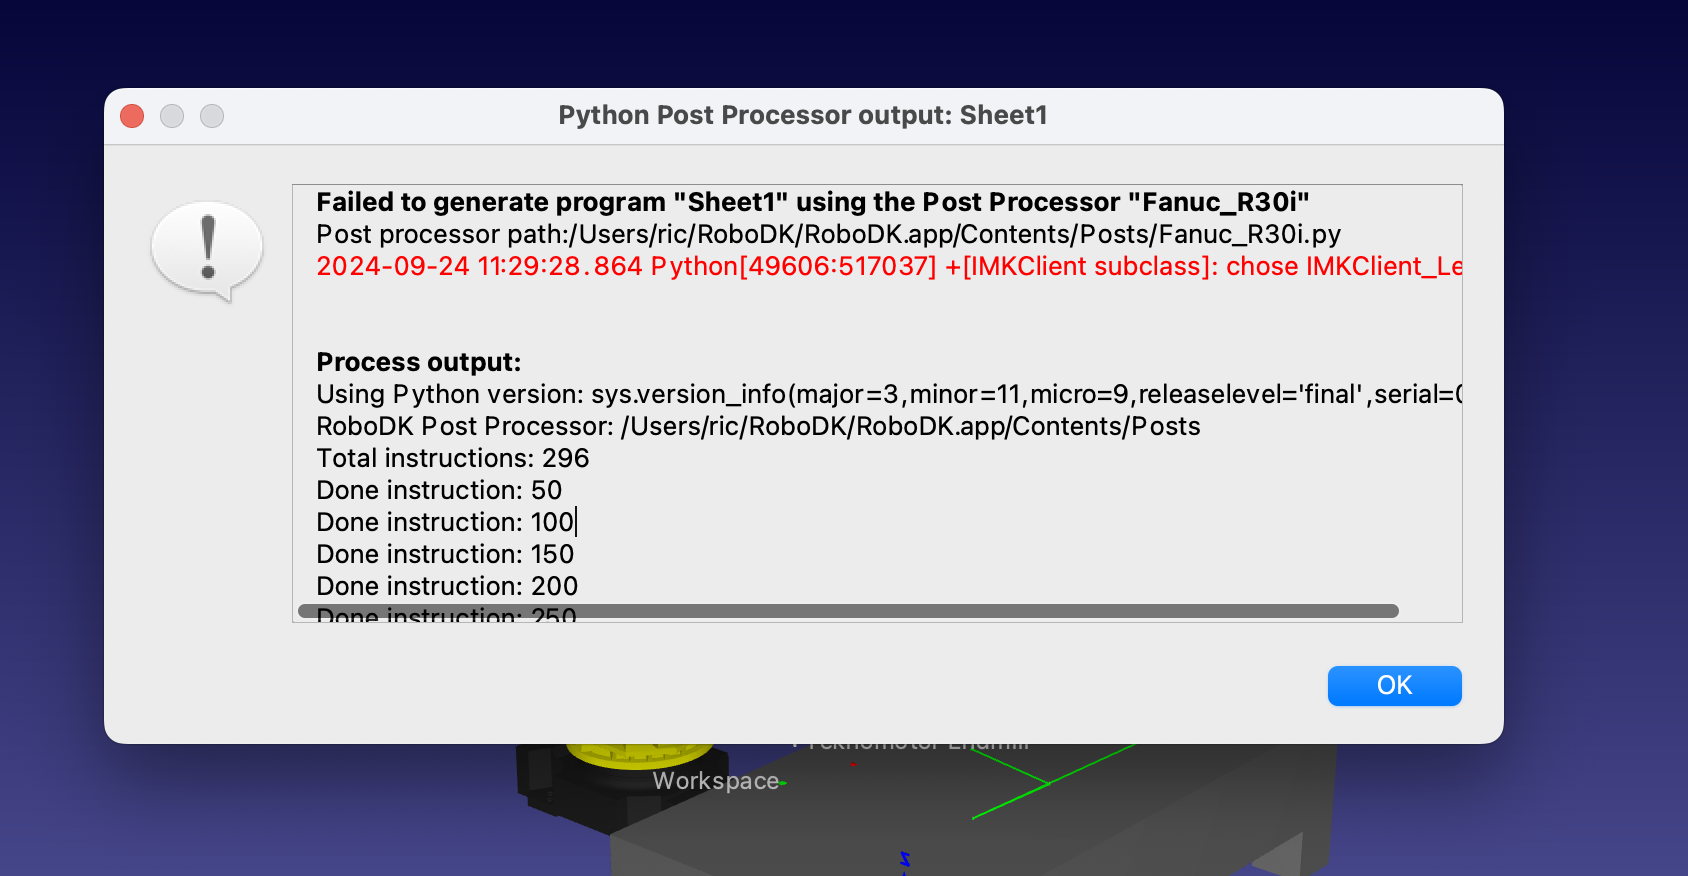Click the yellow robot base in scene
The width and height of the screenshot is (1688, 876).
coord(639,755)
